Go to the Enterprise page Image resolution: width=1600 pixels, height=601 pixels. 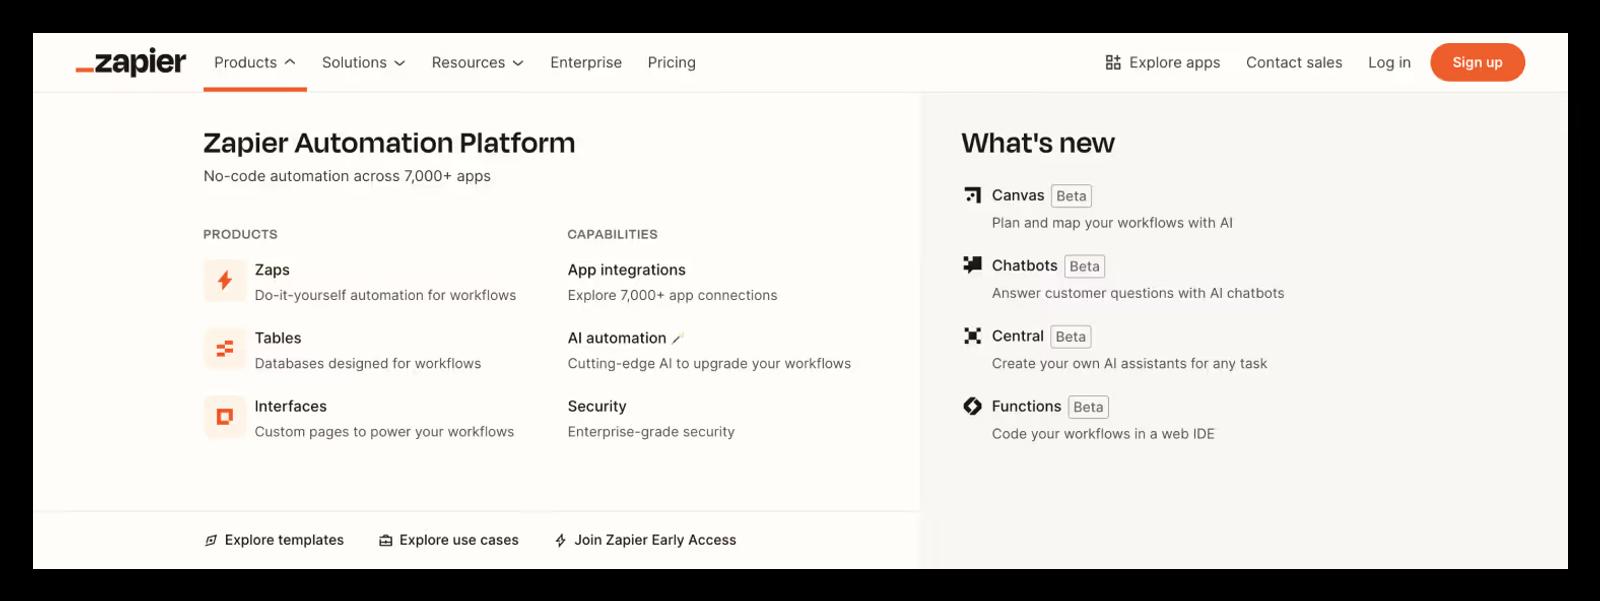586,62
